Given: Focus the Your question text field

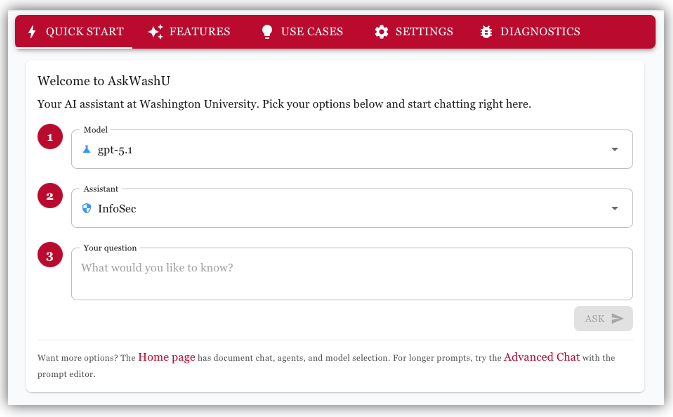Looking at the screenshot, I should (351, 274).
